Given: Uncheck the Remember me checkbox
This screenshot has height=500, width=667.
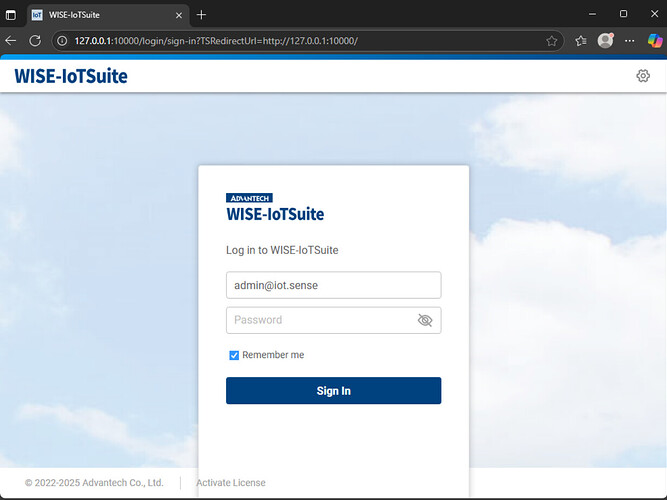Looking at the screenshot, I should point(234,355).
